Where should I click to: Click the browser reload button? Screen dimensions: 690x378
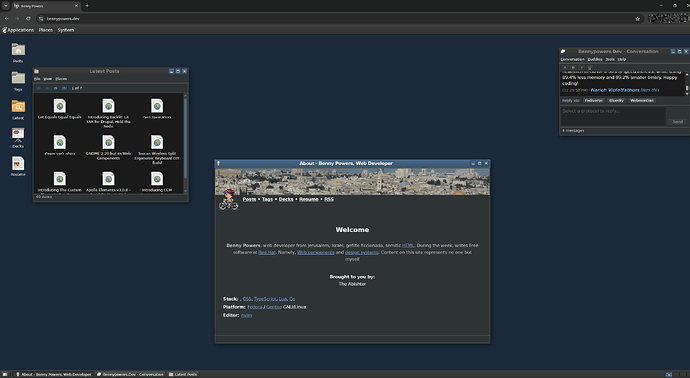(x=28, y=18)
